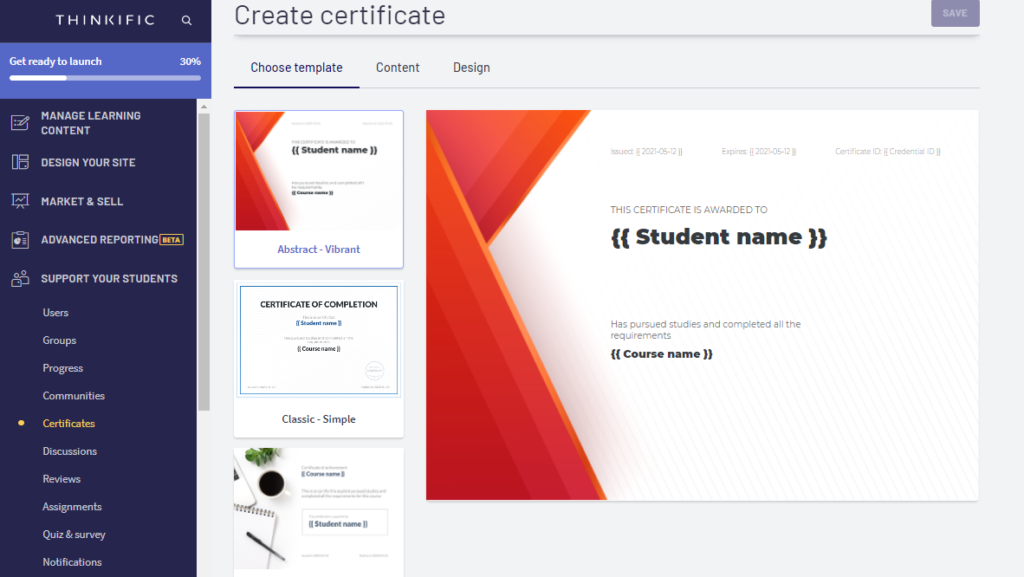Select the Design Your Site icon

click(x=21, y=162)
